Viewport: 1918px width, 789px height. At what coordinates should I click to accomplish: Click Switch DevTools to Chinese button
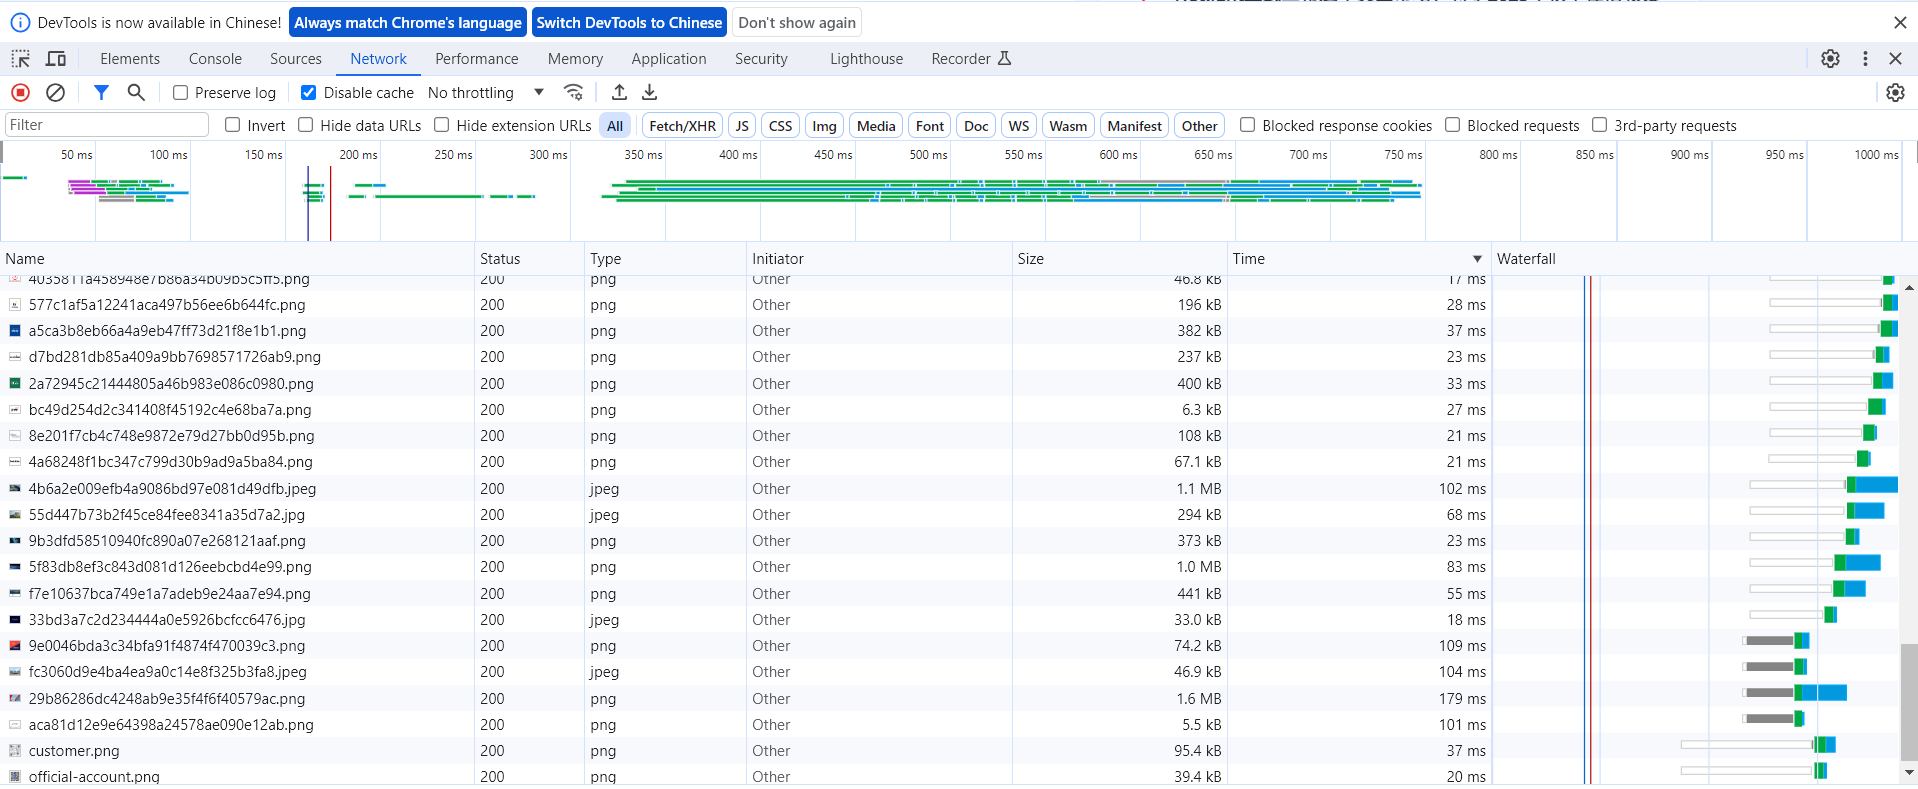[629, 22]
